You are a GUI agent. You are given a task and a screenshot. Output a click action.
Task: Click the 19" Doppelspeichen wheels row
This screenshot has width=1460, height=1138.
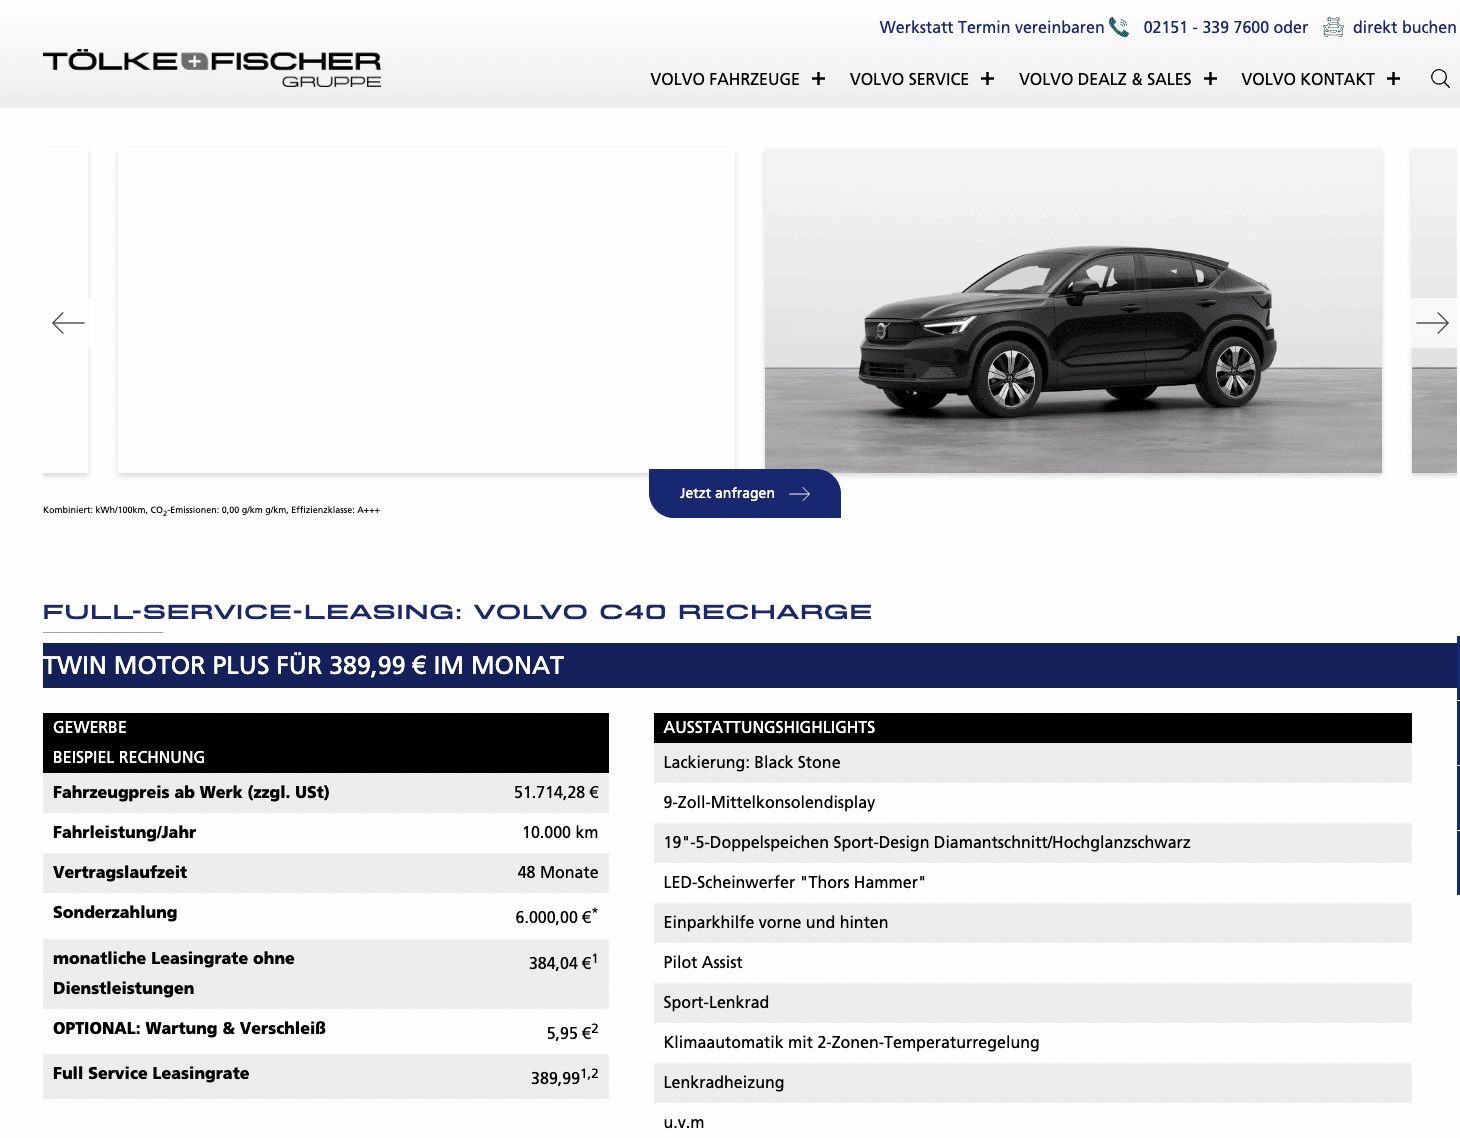pyautogui.click(x=1032, y=843)
